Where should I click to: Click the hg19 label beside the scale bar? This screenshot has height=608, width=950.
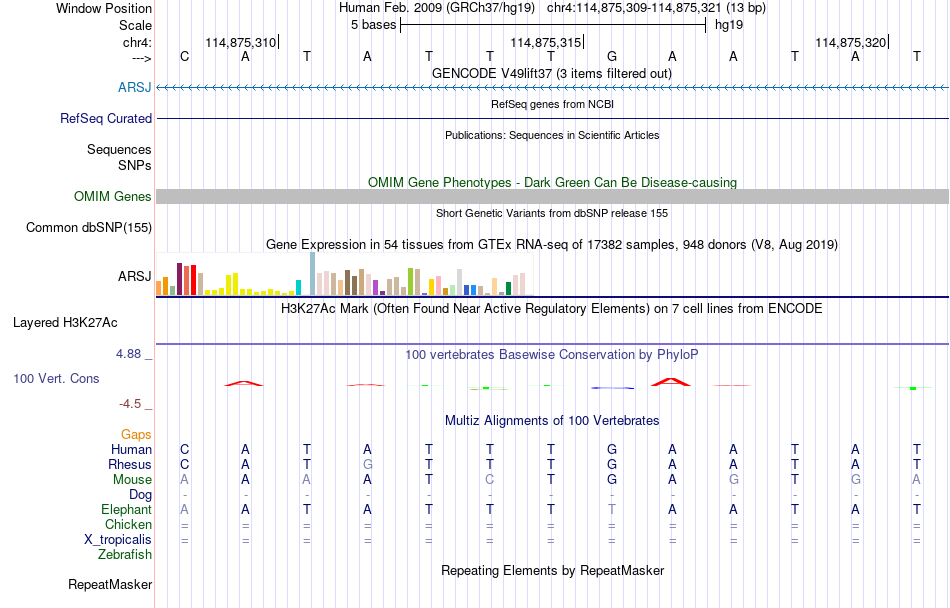[x=729, y=25]
